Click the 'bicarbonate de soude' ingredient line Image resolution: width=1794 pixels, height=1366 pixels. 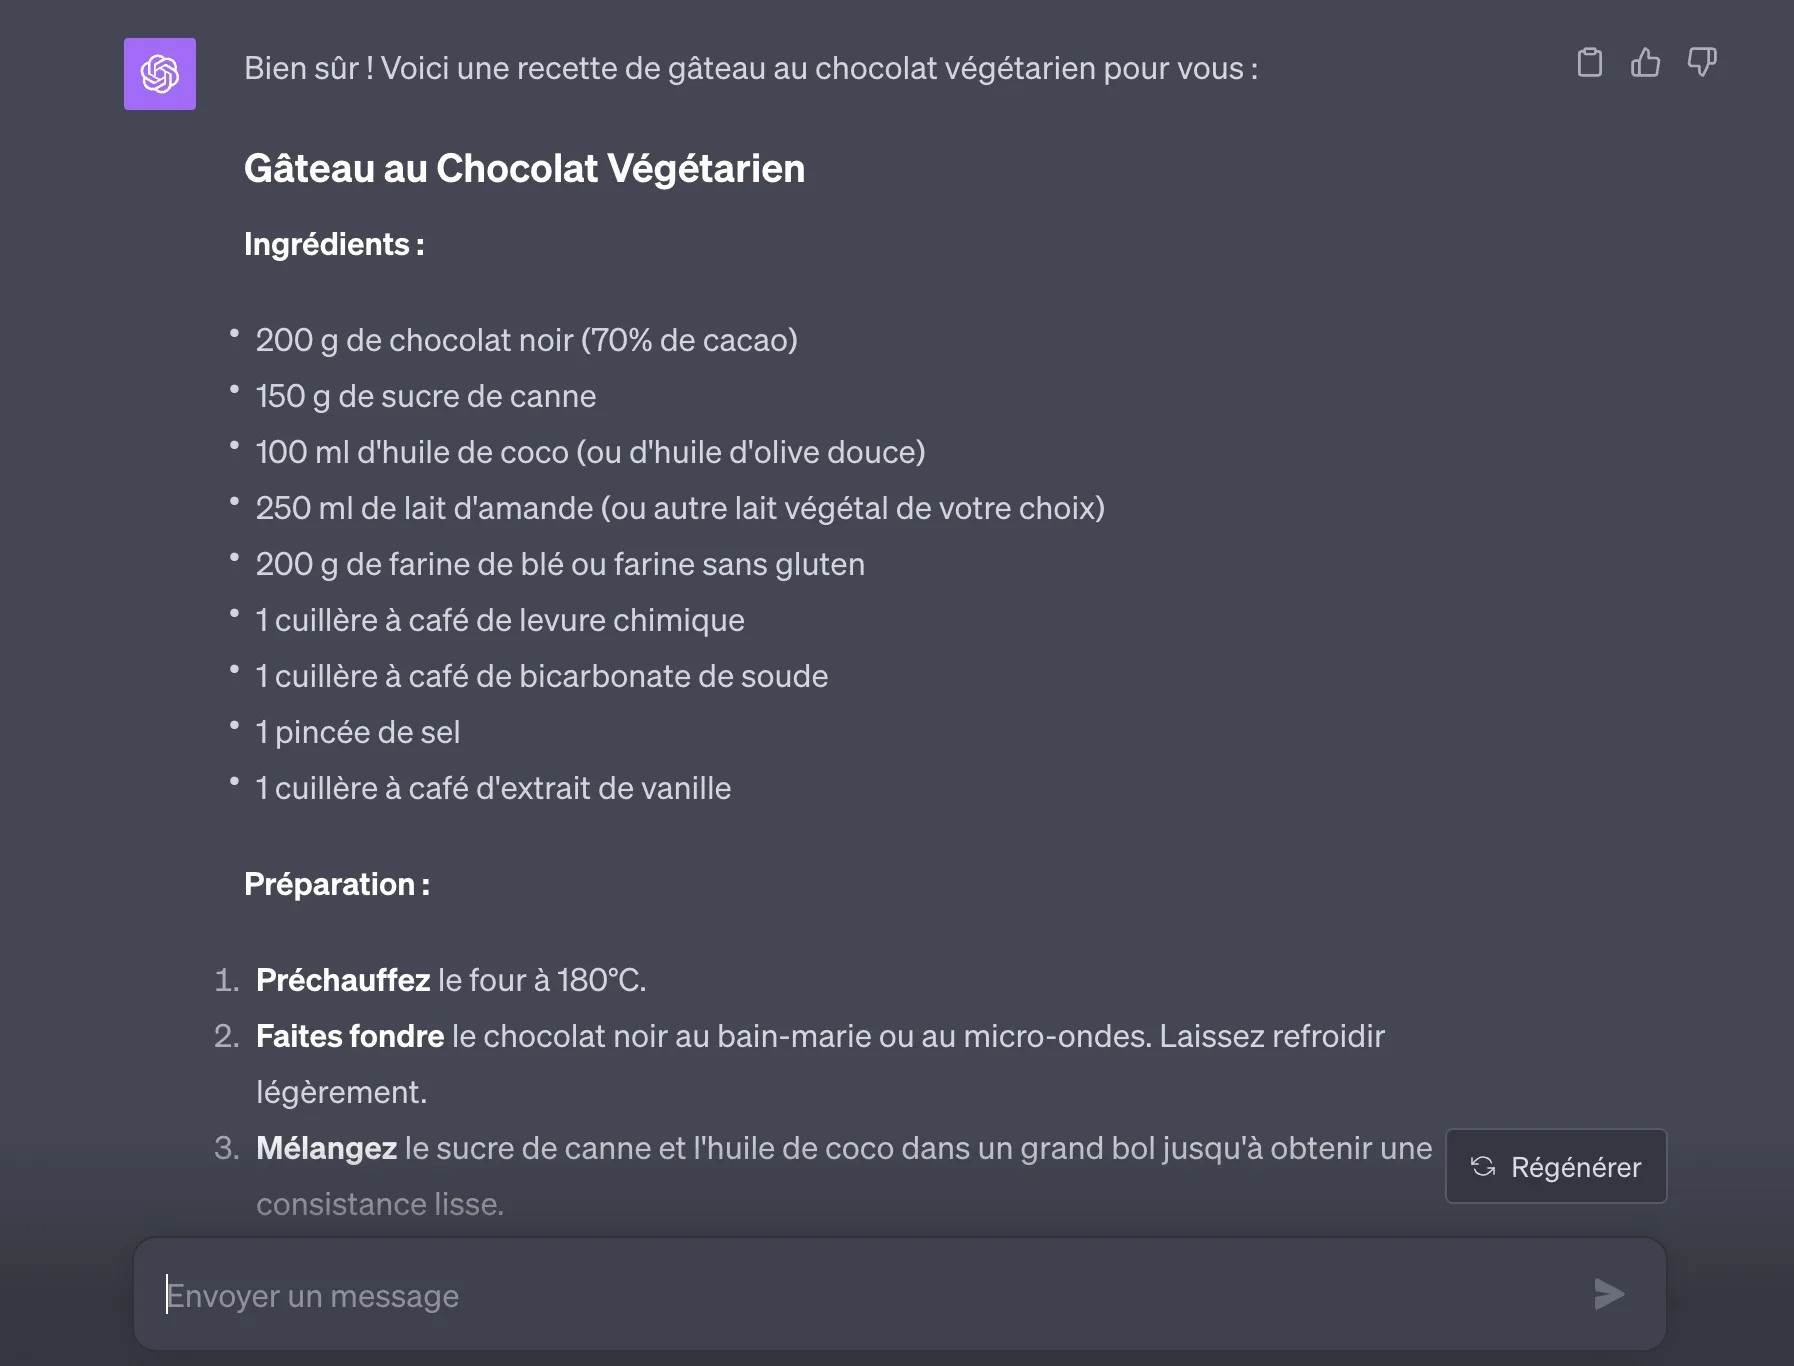(542, 677)
